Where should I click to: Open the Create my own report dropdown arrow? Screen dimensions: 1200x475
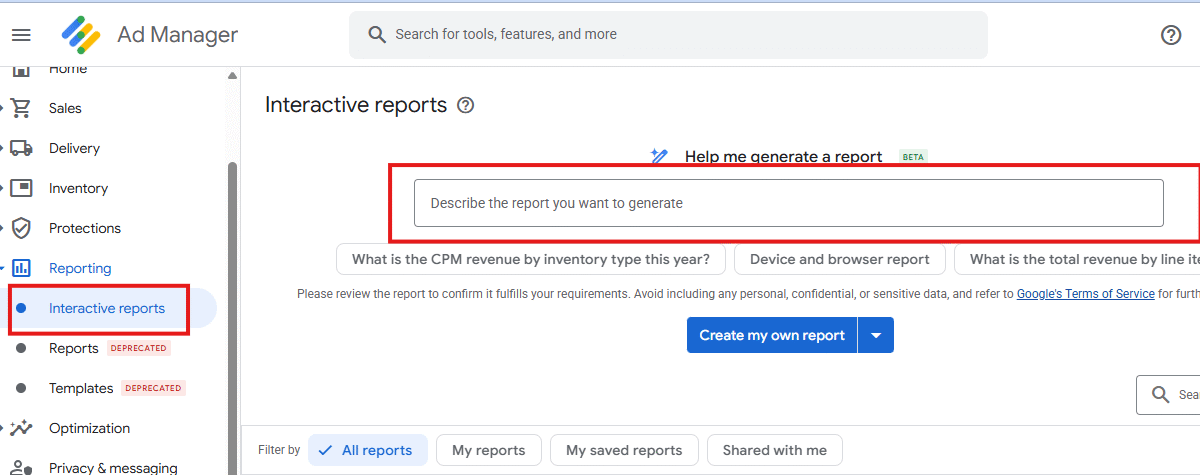pyautogui.click(x=876, y=335)
